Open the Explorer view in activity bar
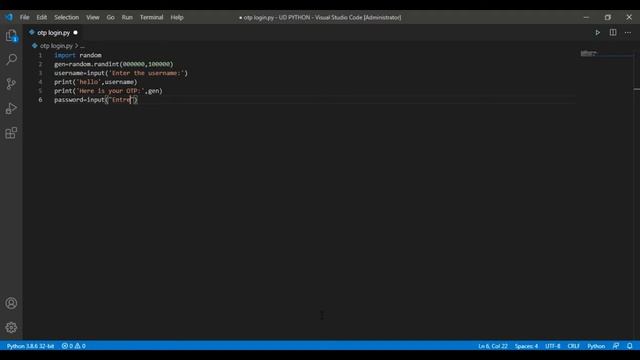 tap(11, 36)
